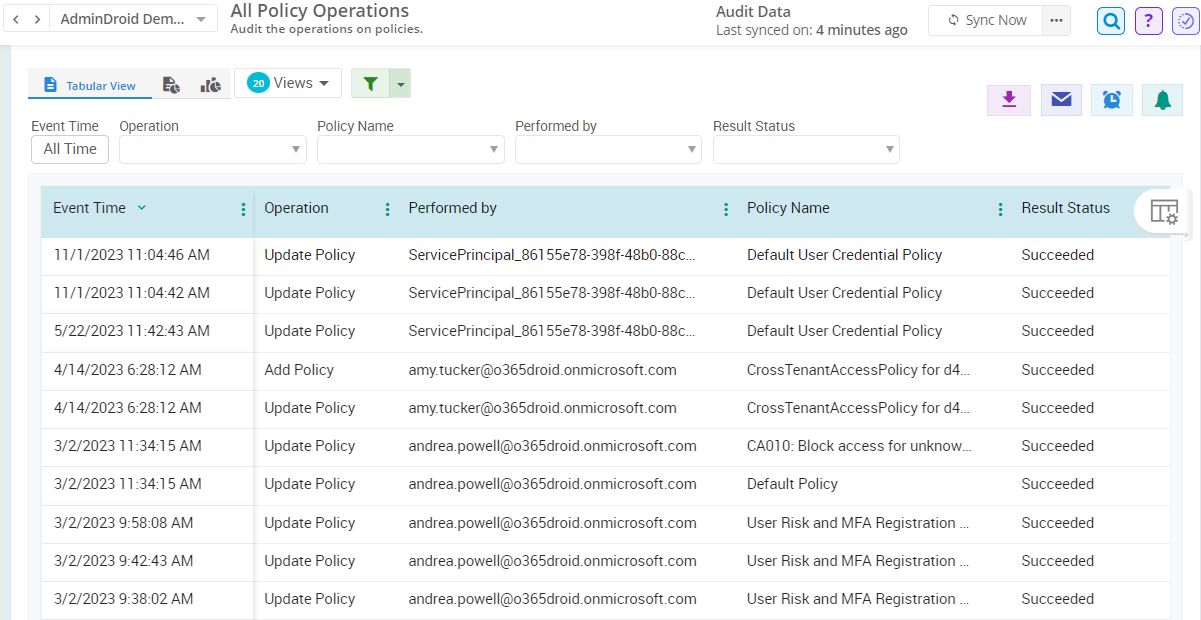This screenshot has height=620, width=1201.
Task: Apply the green filter funnel
Action: click(370, 83)
